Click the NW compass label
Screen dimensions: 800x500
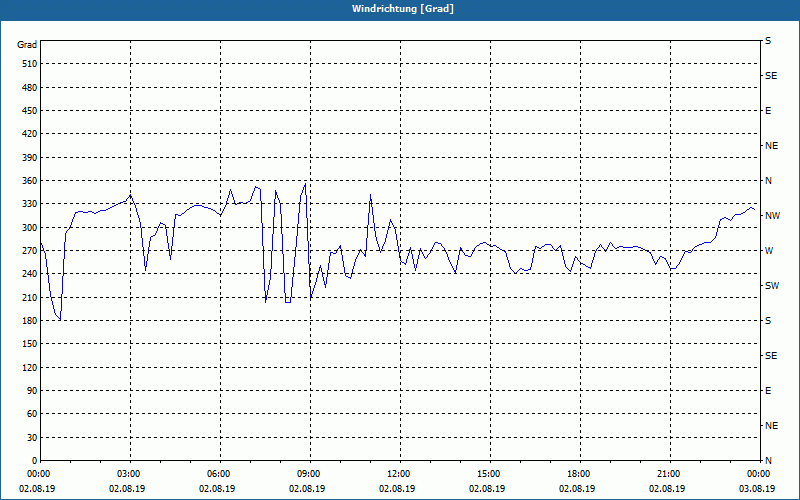(772, 216)
